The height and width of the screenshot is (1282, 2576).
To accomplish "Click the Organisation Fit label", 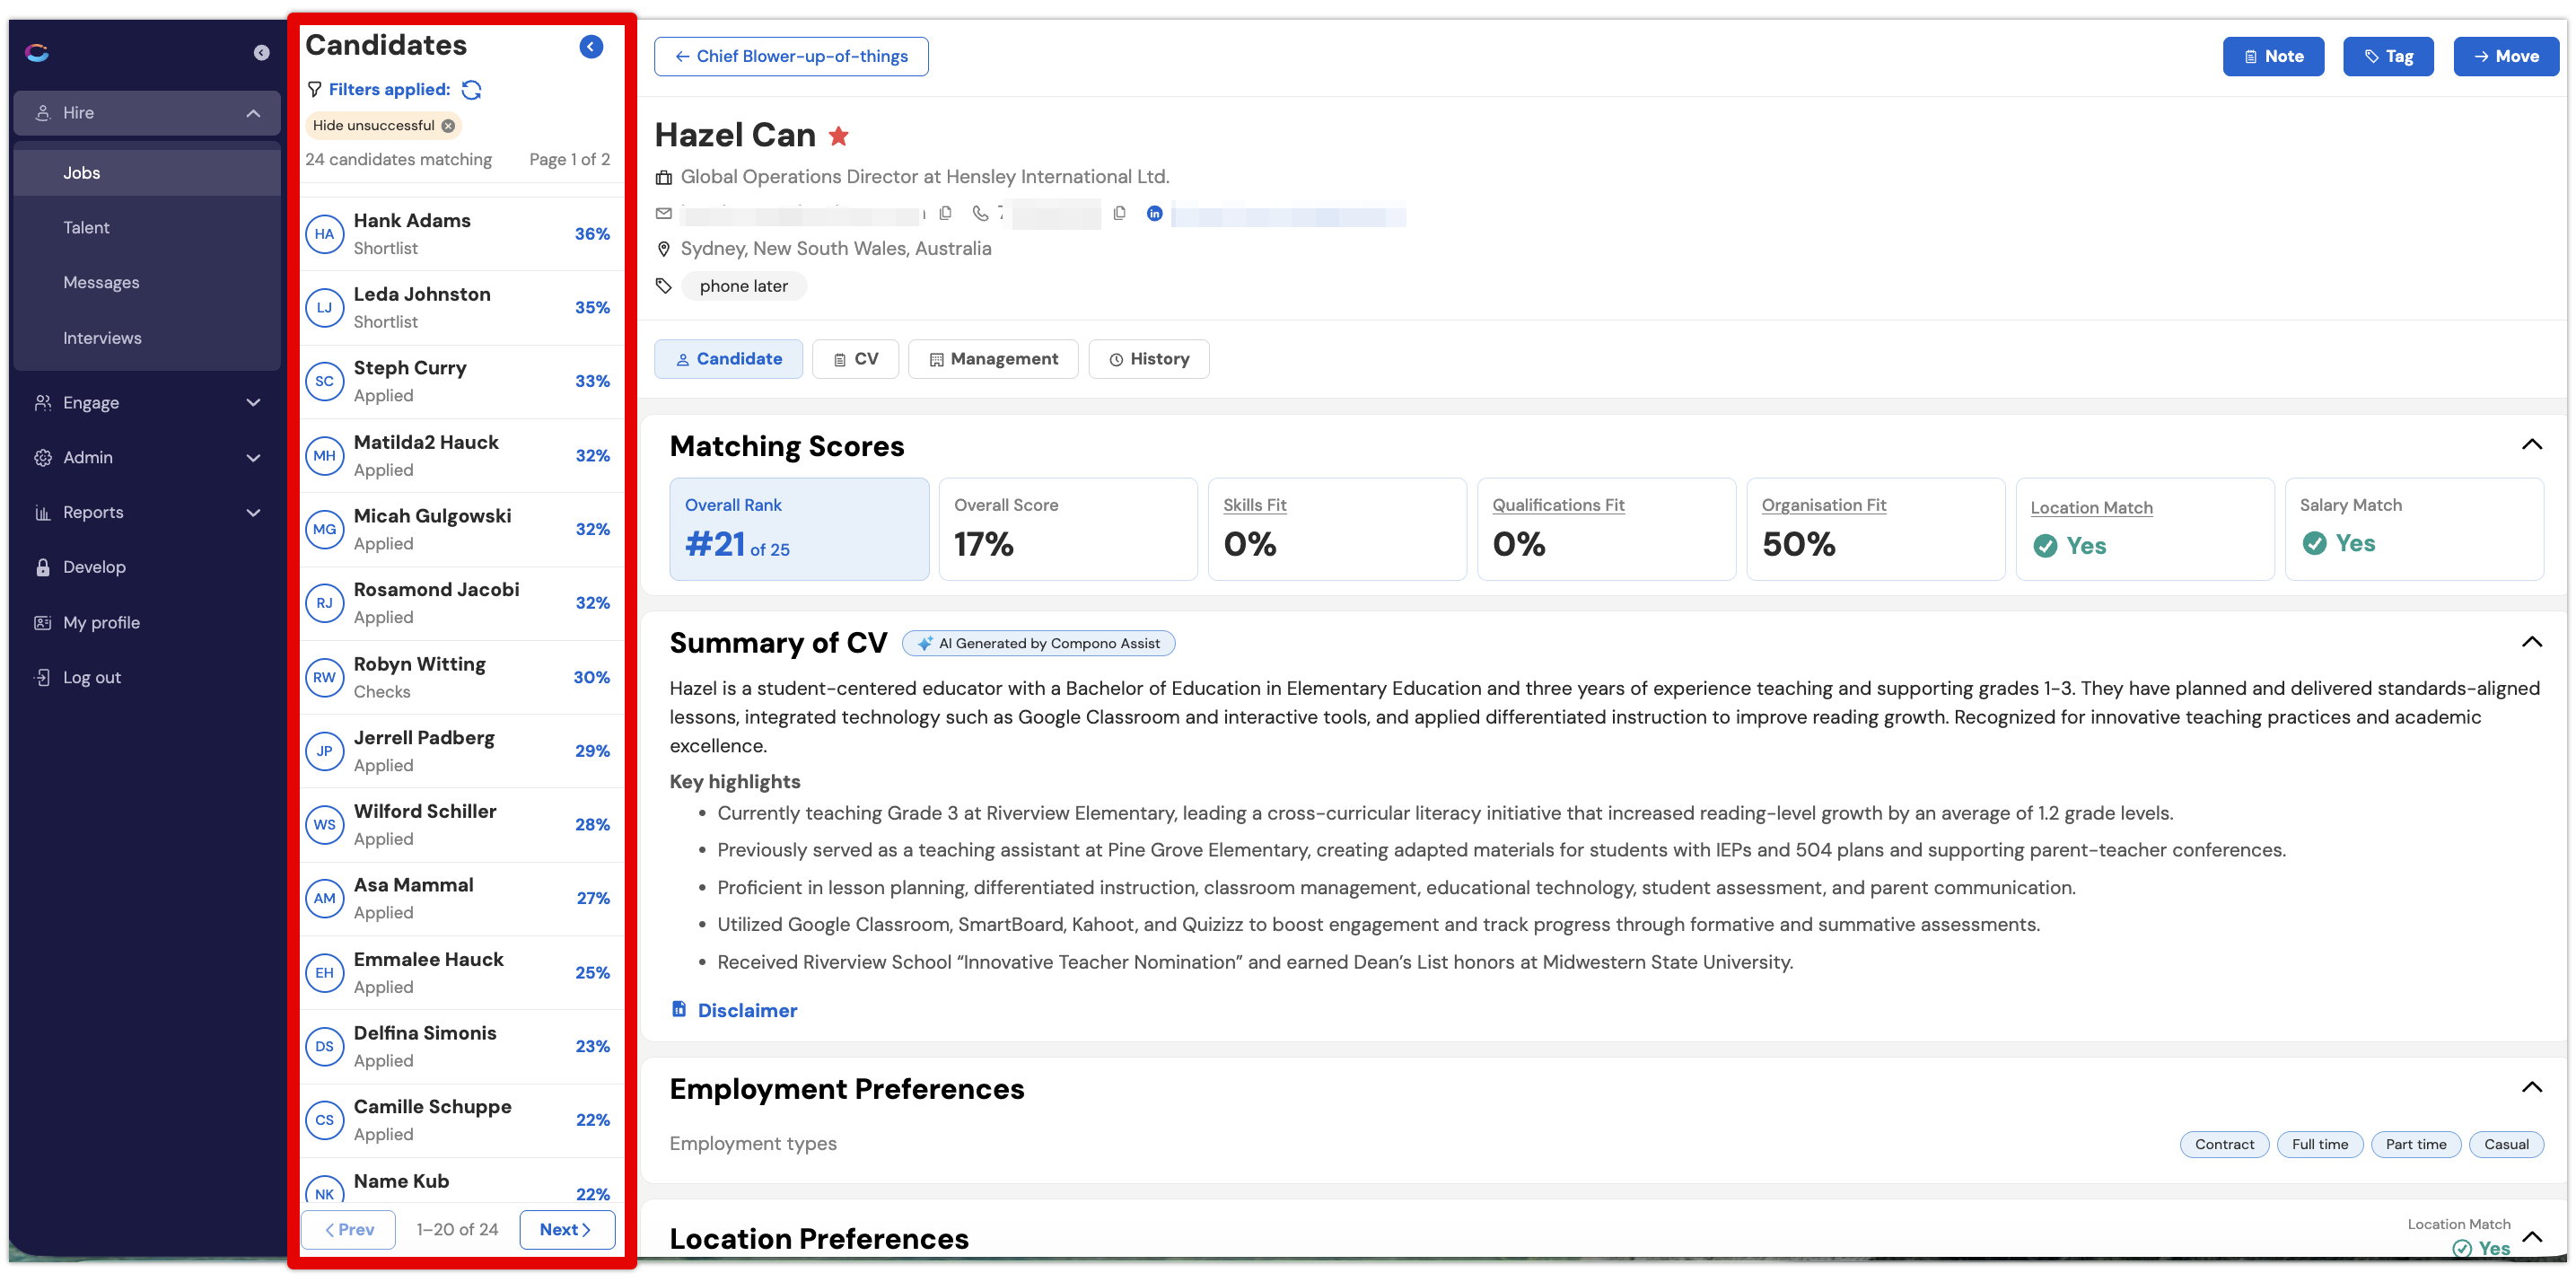I will (1824, 506).
